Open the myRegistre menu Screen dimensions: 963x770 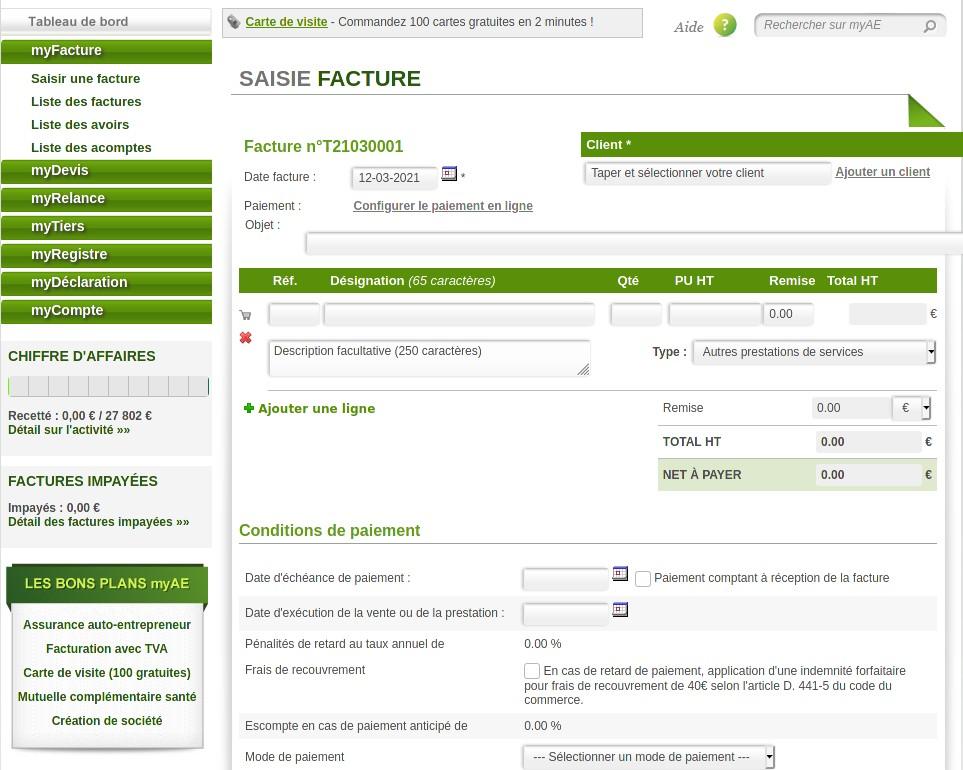click(106, 255)
